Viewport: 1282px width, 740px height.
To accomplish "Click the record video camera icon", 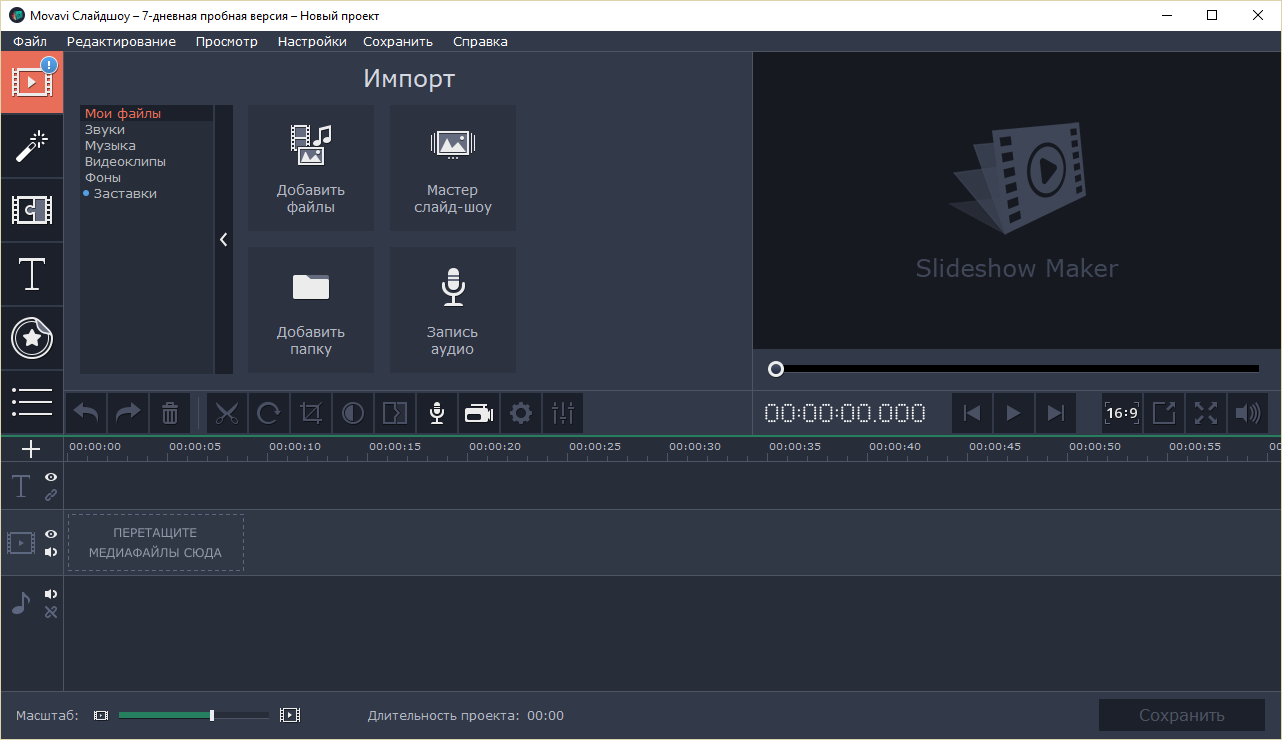I will (479, 413).
